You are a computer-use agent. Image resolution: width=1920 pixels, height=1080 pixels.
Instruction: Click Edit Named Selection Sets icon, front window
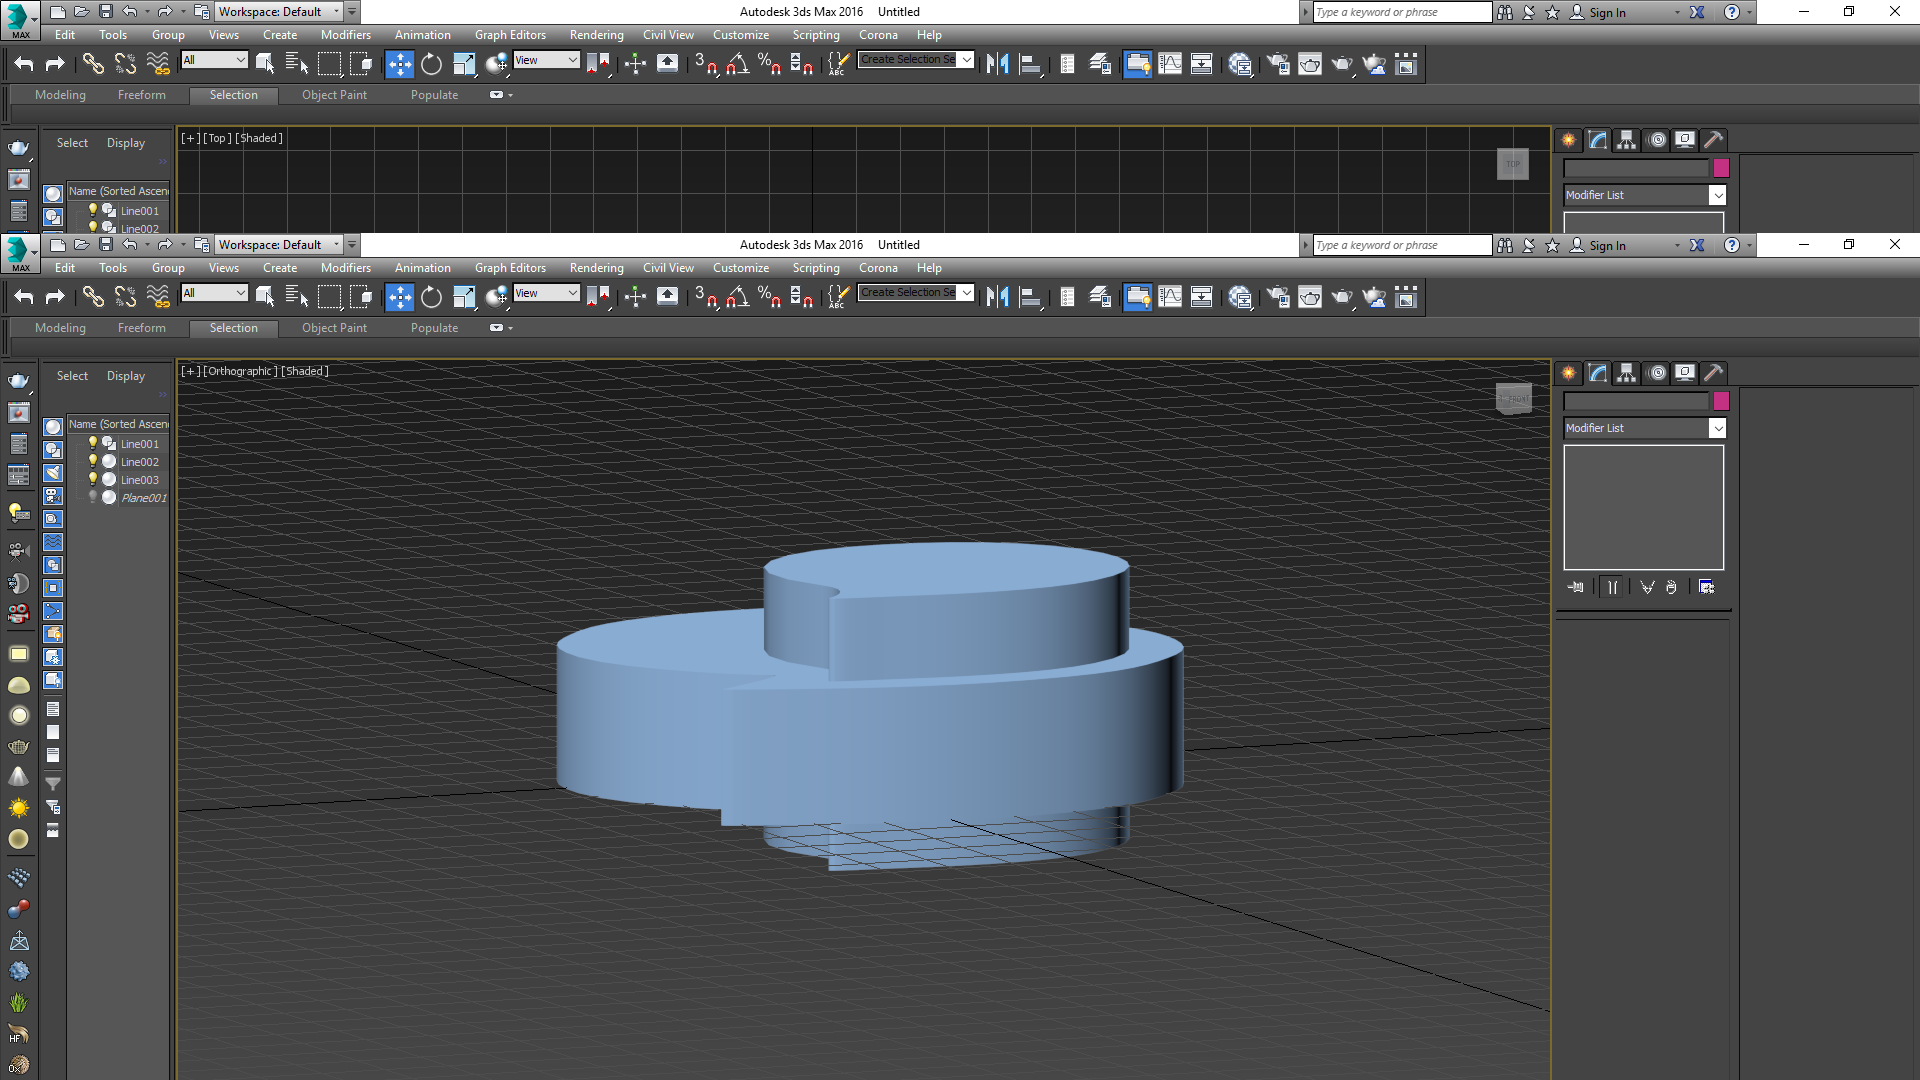tap(838, 297)
